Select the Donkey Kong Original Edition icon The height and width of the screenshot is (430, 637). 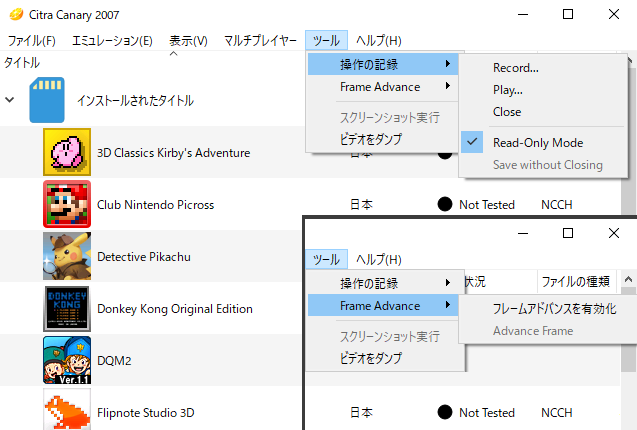[x=67, y=308]
